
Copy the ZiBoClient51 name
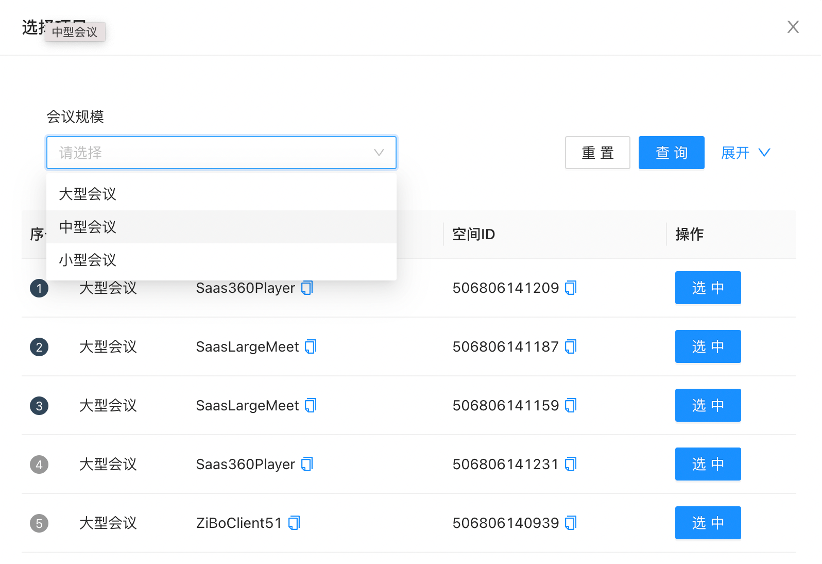(x=295, y=523)
